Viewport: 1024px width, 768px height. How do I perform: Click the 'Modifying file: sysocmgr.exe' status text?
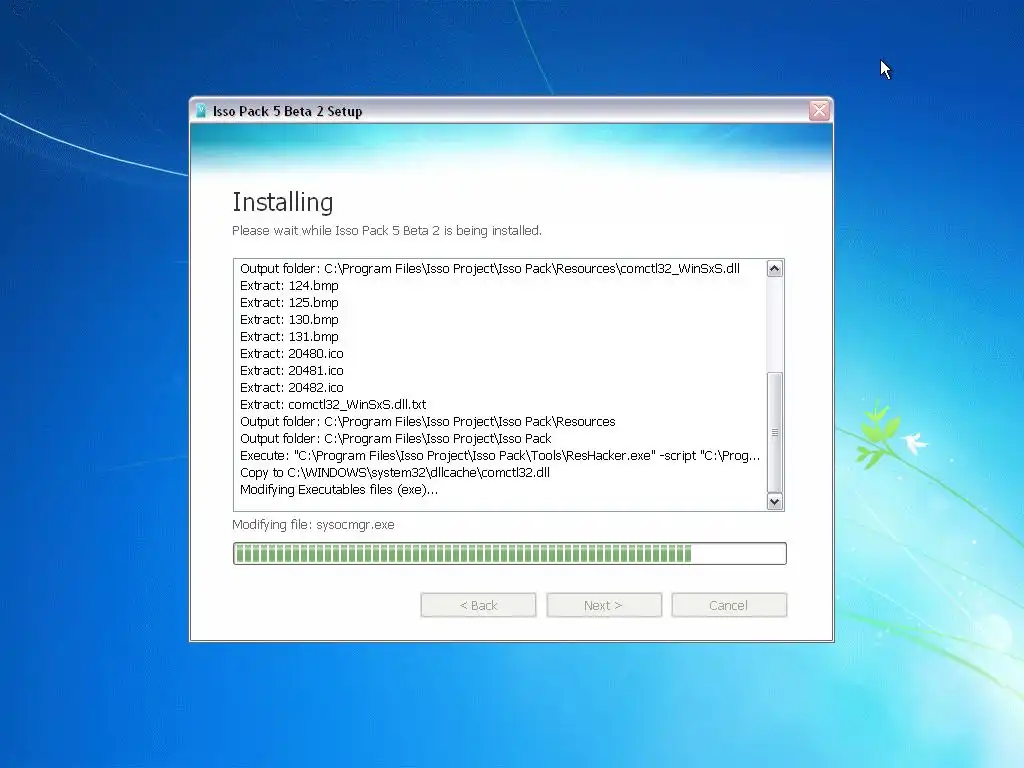(313, 524)
